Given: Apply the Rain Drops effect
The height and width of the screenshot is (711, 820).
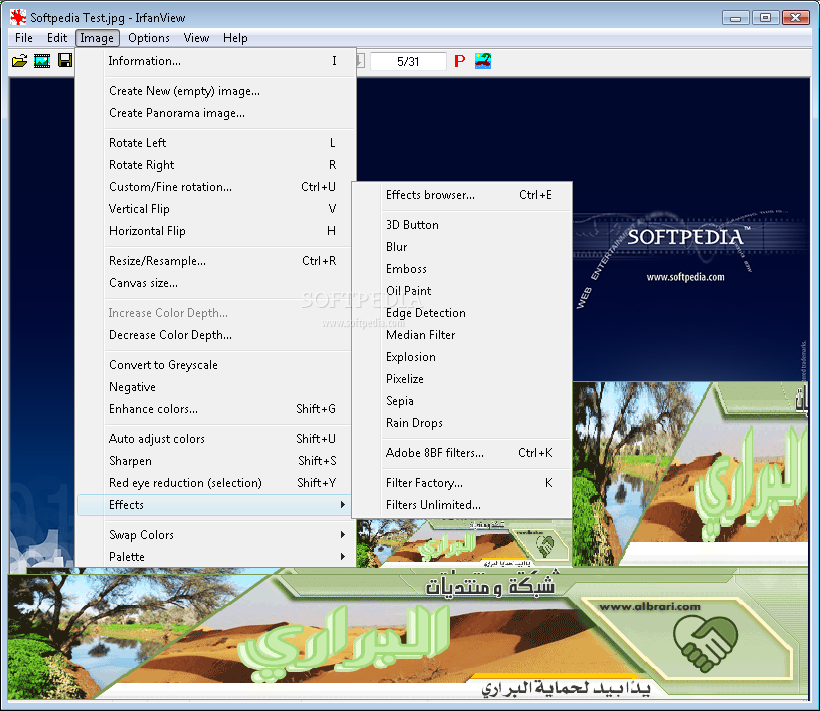Looking at the screenshot, I should coord(462,422).
